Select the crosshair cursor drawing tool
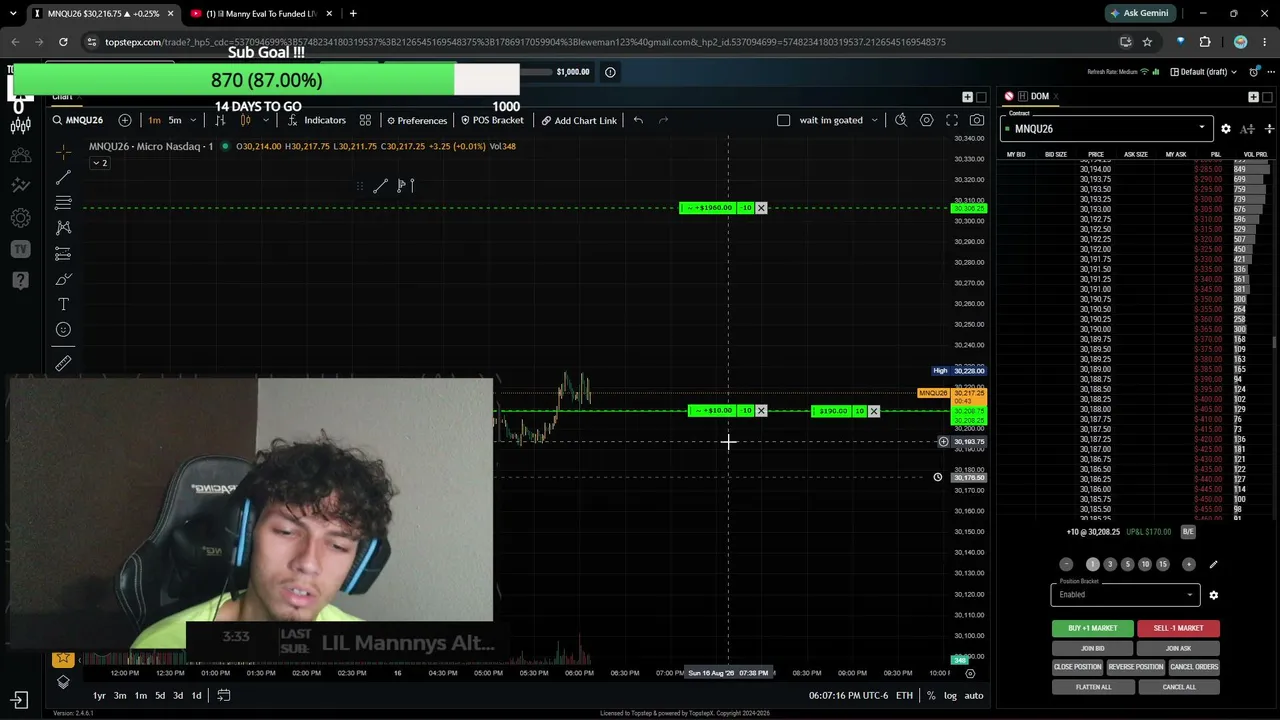The image size is (1280, 720). pyautogui.click(x=63, y=152)
